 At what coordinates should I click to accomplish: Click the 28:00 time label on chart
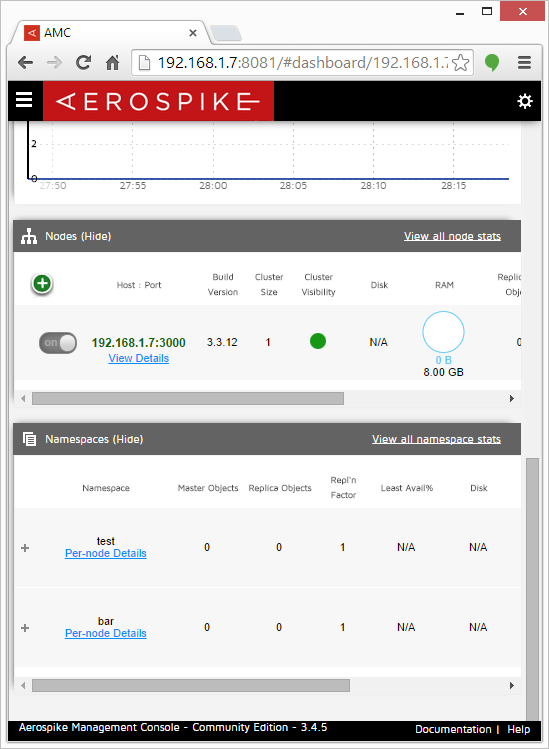[213, 185]
